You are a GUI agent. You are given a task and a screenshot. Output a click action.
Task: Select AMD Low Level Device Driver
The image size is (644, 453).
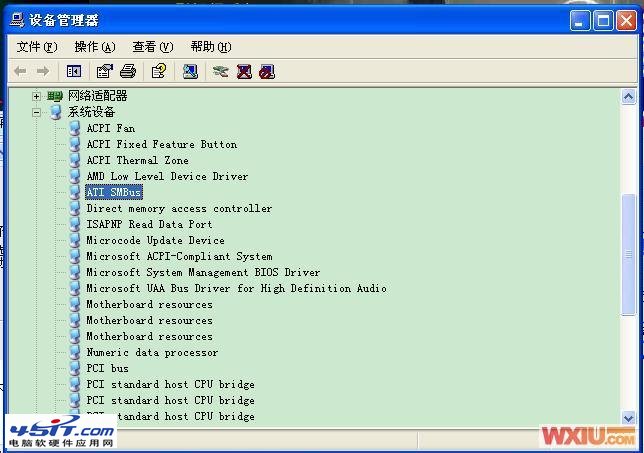coord(167,177)
